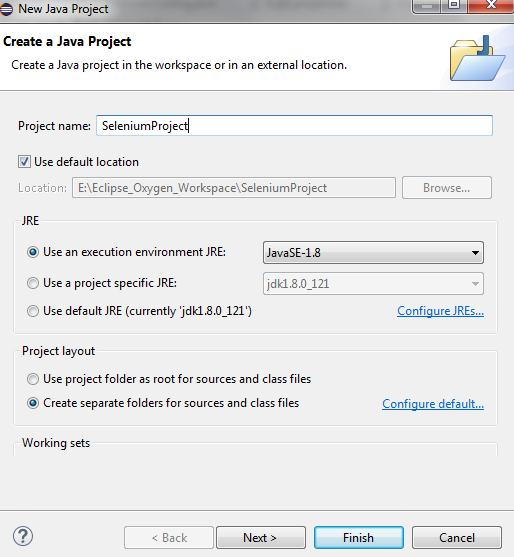Open the Configure JREs... link
The height and width of the screenshot is (557, 514).
pos(440,311)
